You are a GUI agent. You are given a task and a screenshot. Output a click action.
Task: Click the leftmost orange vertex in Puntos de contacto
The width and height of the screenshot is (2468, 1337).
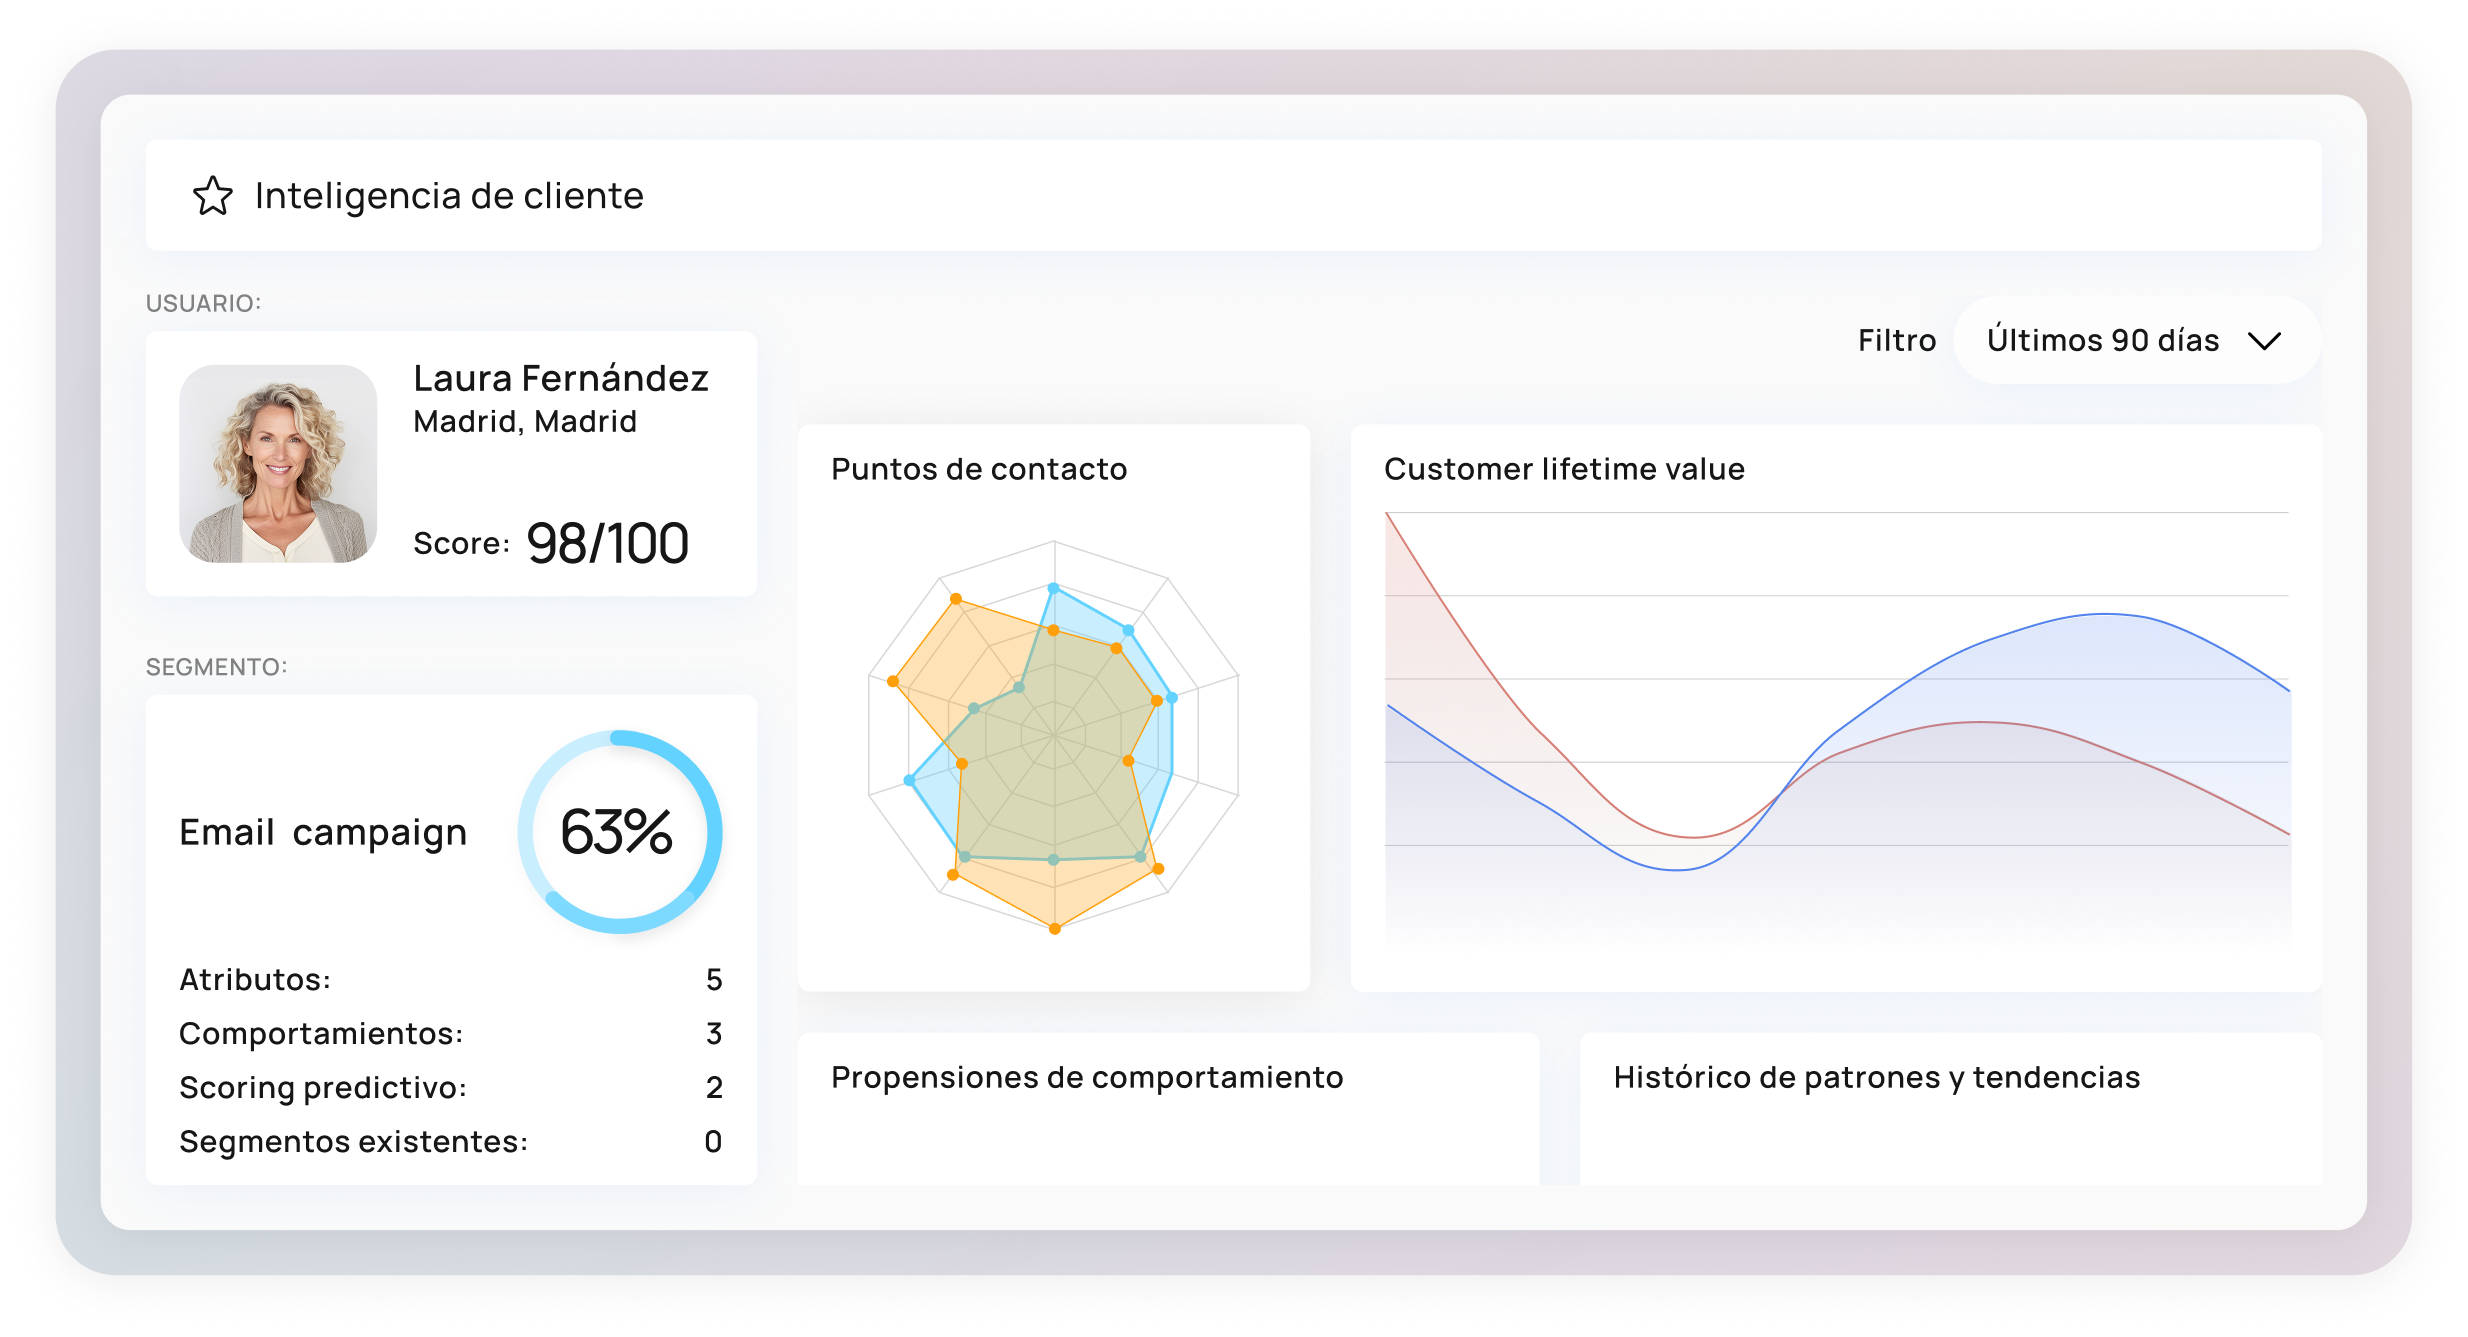(x=892, y=680)
